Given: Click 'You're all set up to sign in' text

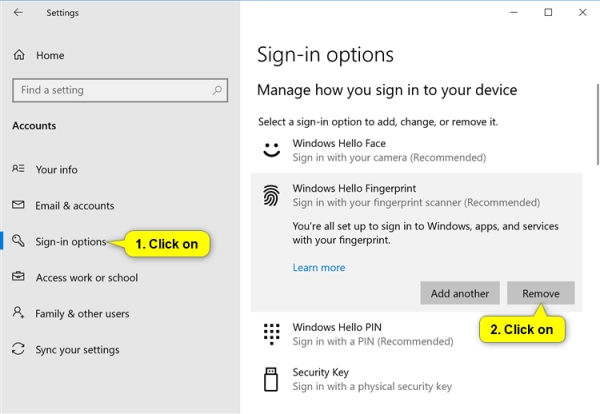Looking at the screenshot, I should [x=426, y=233].
